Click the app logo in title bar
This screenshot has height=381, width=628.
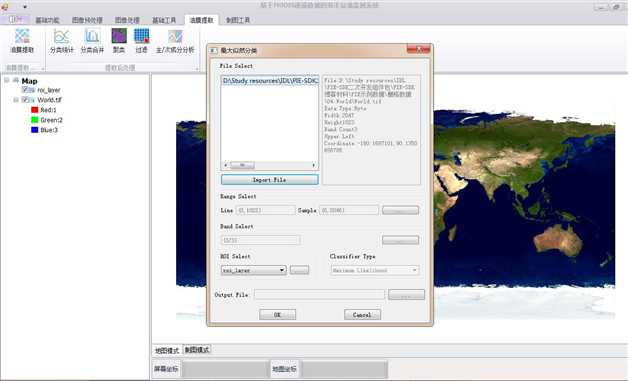[5, 6]
